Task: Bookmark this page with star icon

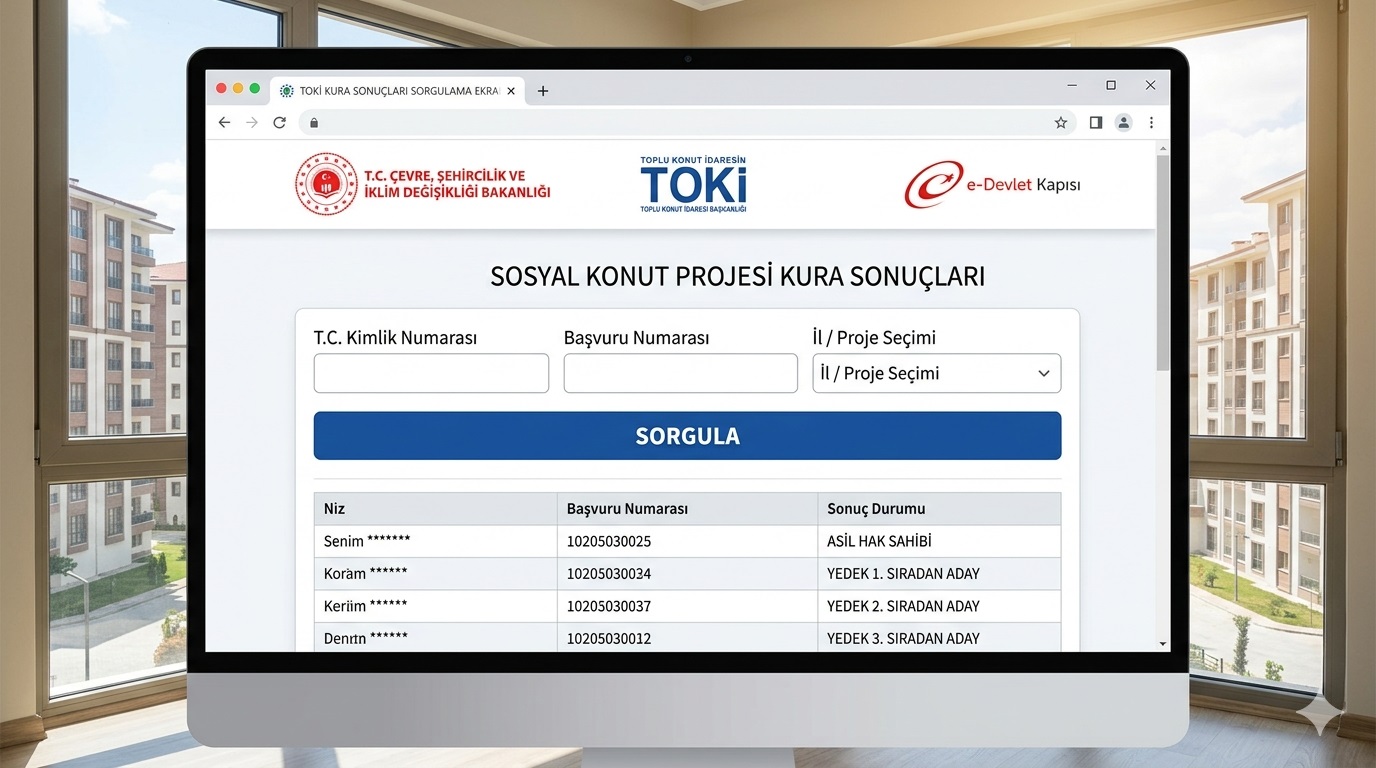Action: (1061, 122)
